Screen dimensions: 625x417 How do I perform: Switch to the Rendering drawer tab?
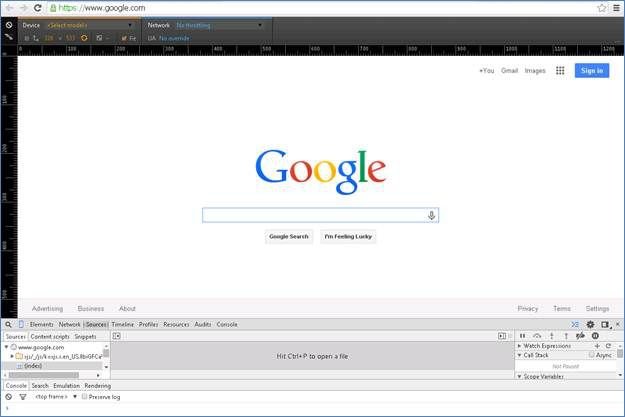click(x=98, y=386)
